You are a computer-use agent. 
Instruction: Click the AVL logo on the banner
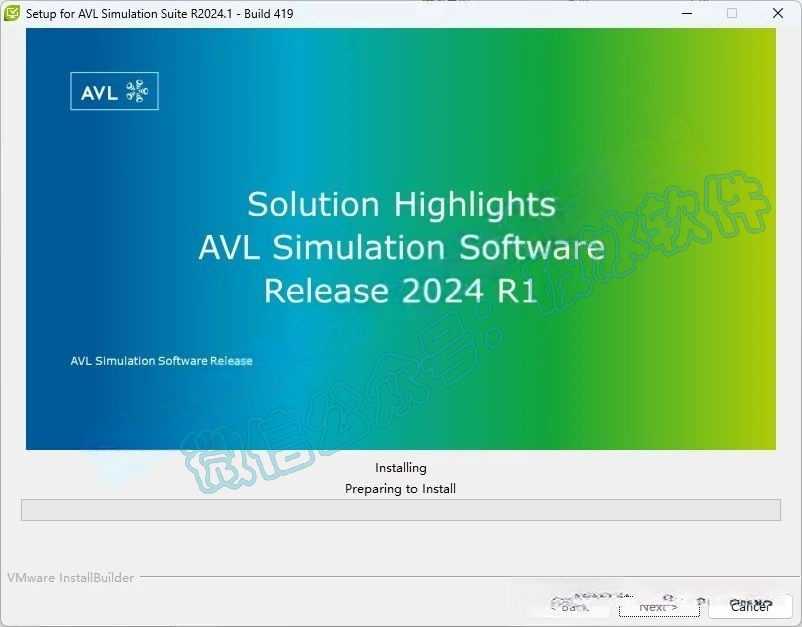(x=115, y=91)
